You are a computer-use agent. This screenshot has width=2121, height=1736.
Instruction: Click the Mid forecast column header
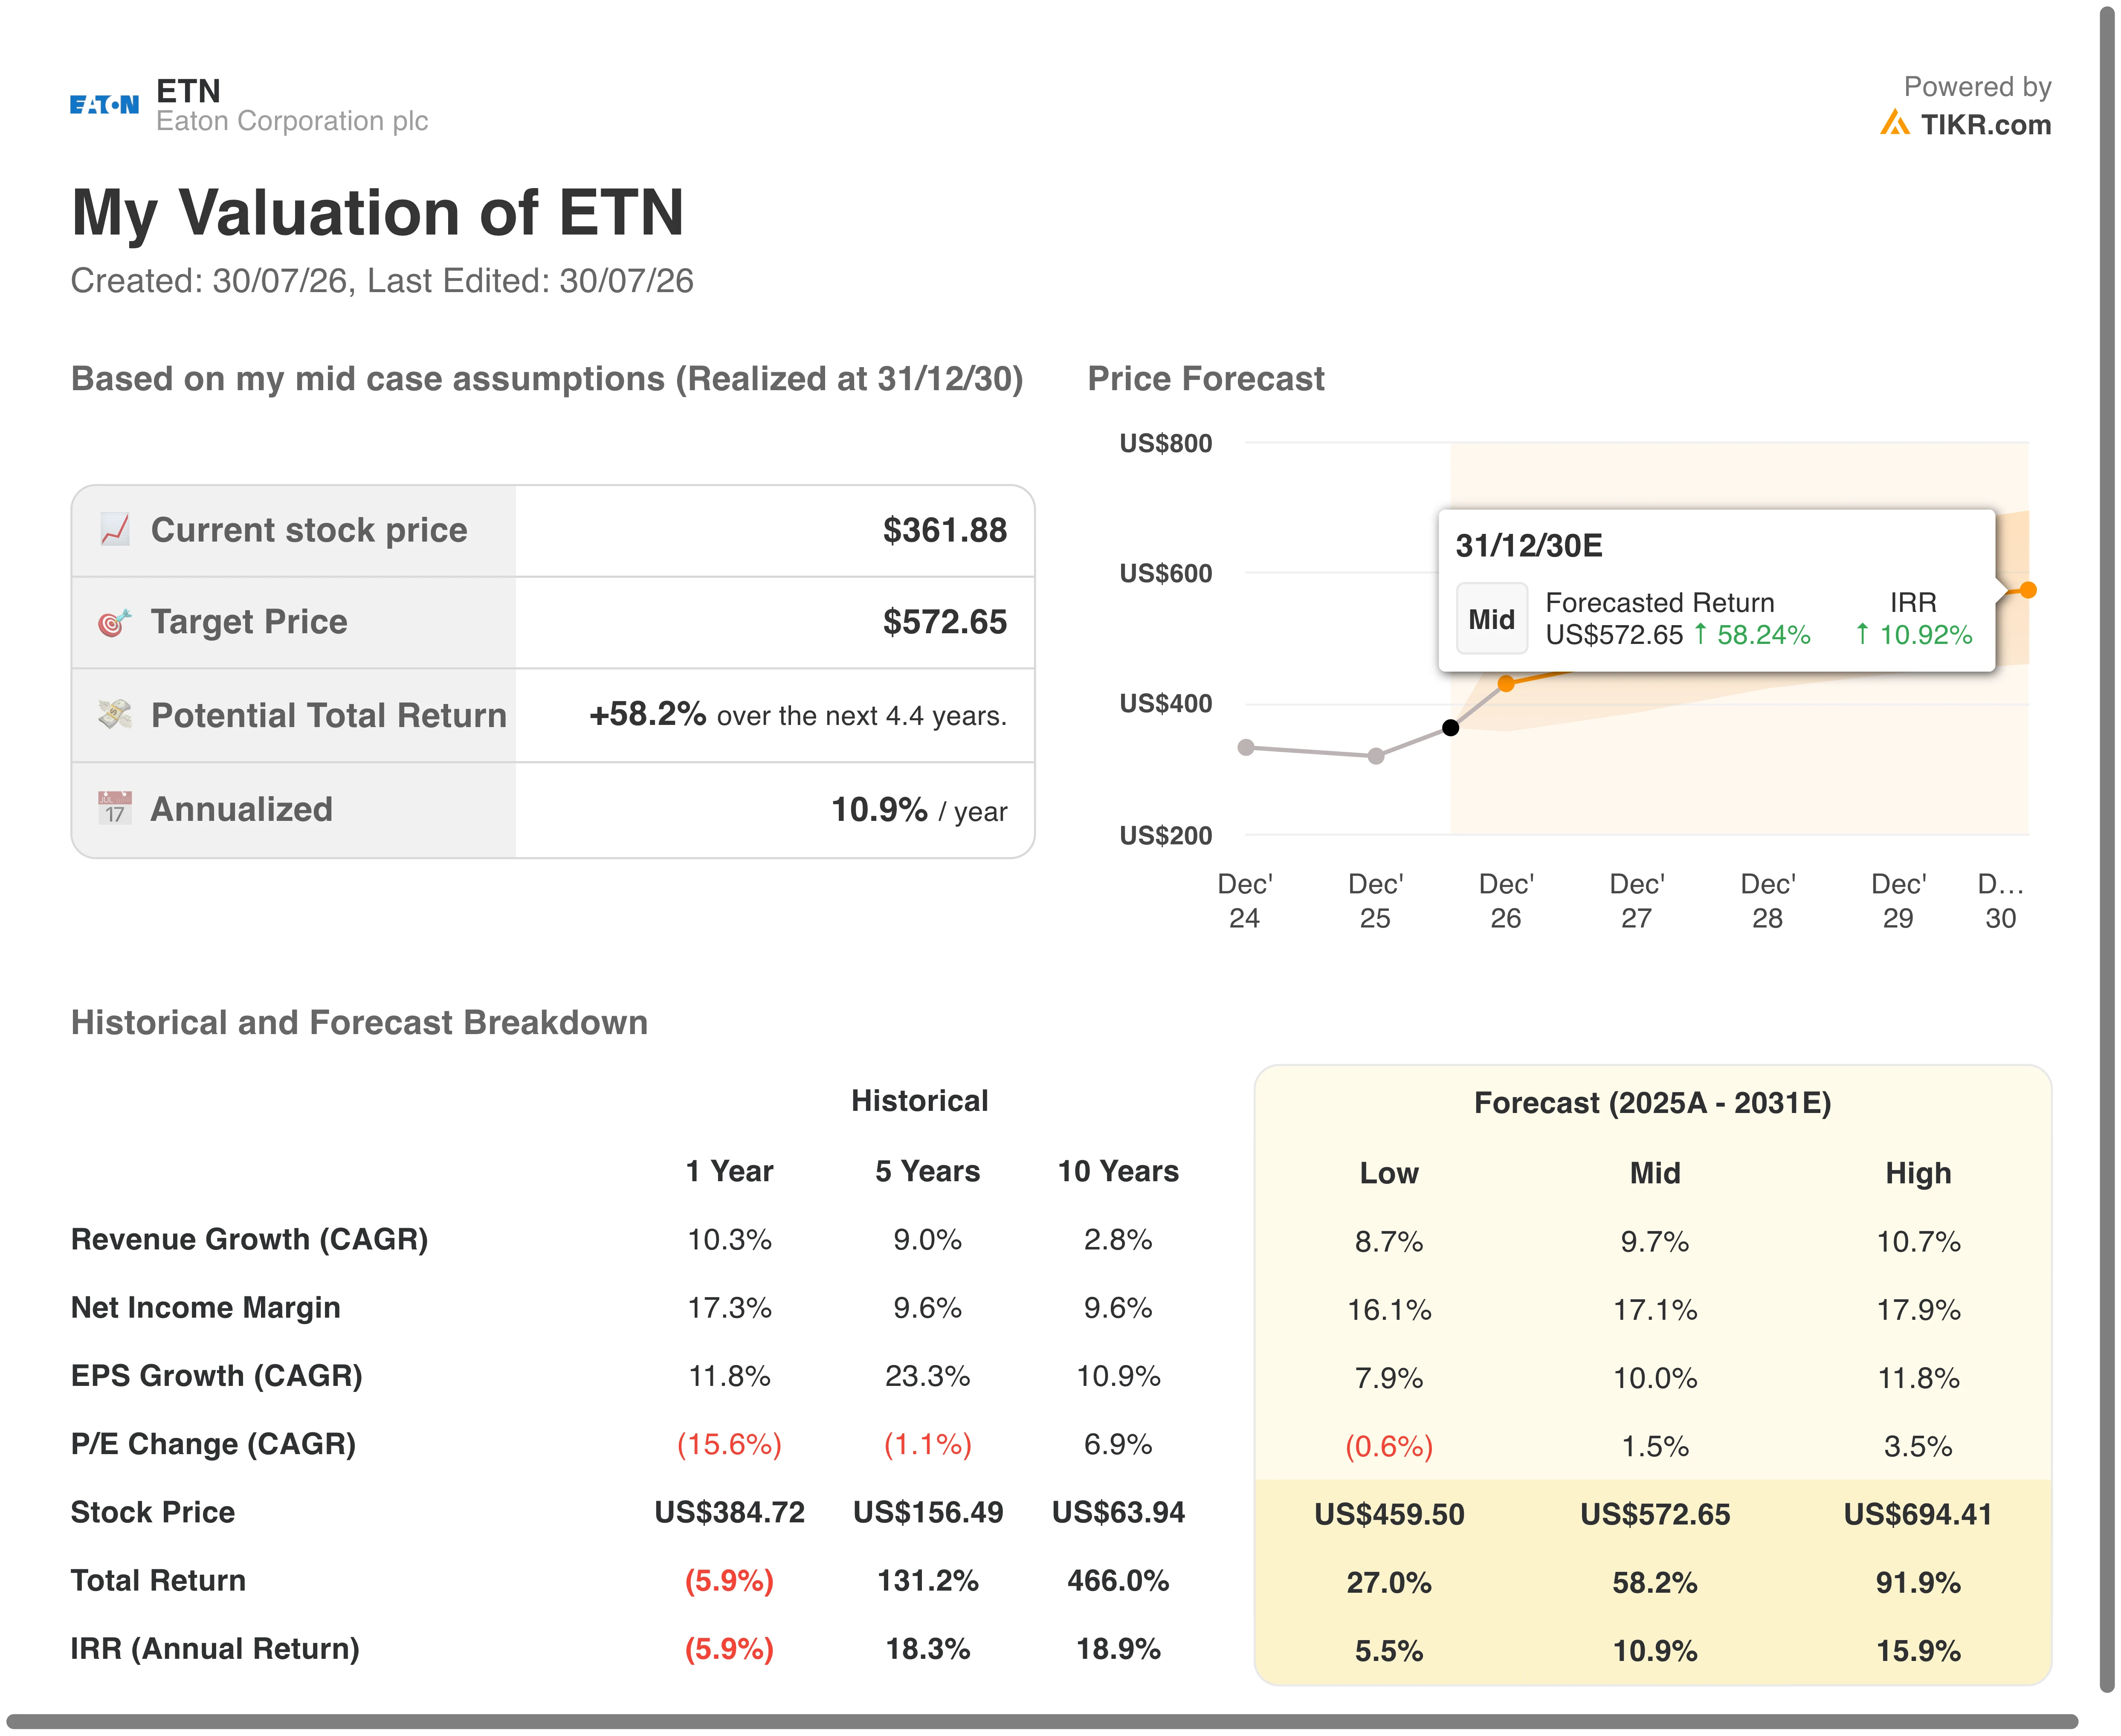point(1655,1173)
